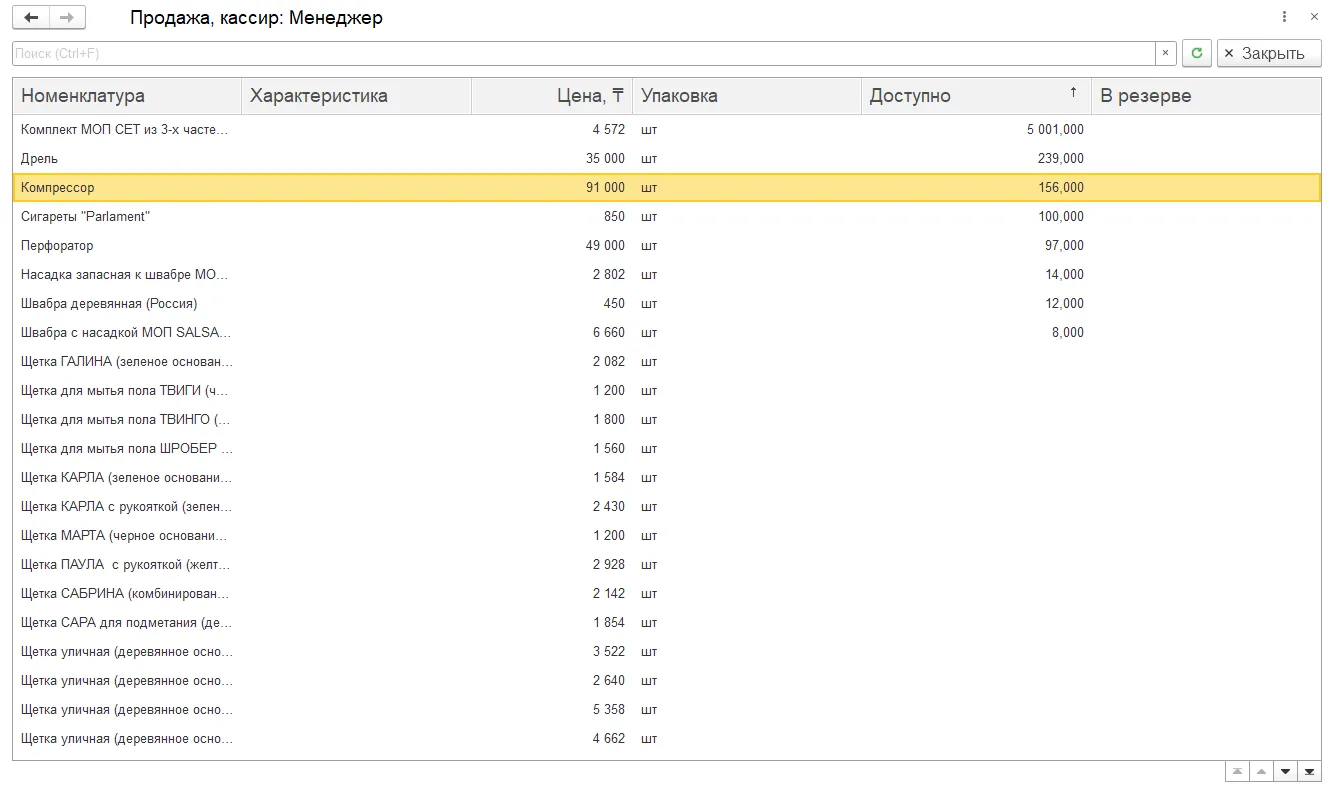The image size is (1331, 792).
Task: Jump to the first row with the top arrow icon
Action: [x=1238, y=771]
